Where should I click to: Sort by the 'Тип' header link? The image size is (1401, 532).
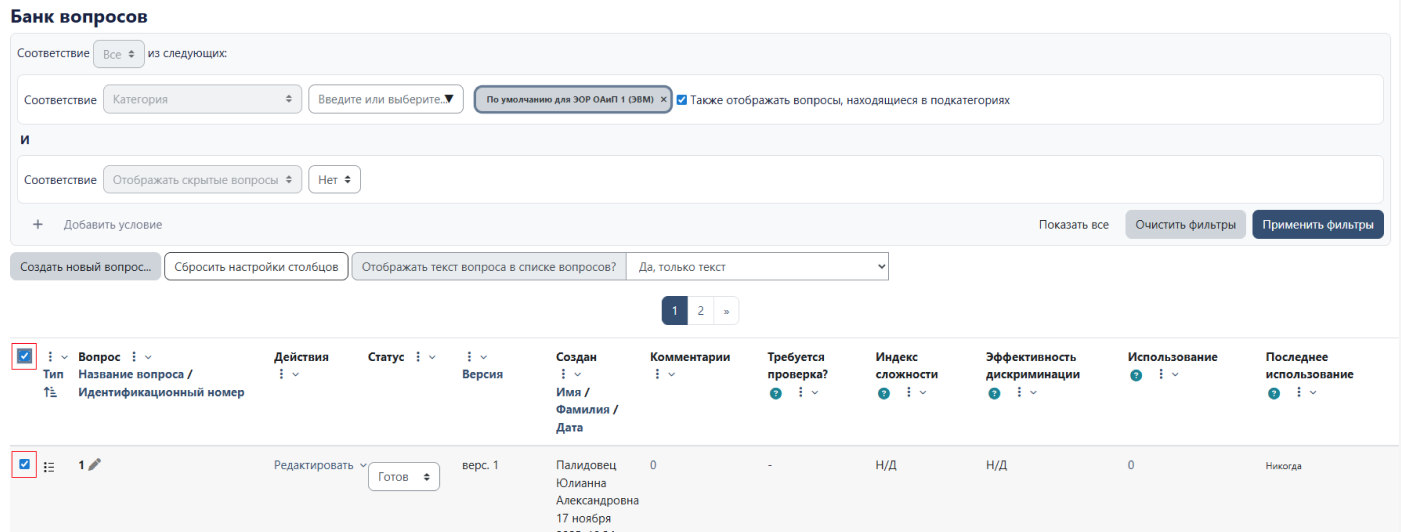tap(52, 375)
